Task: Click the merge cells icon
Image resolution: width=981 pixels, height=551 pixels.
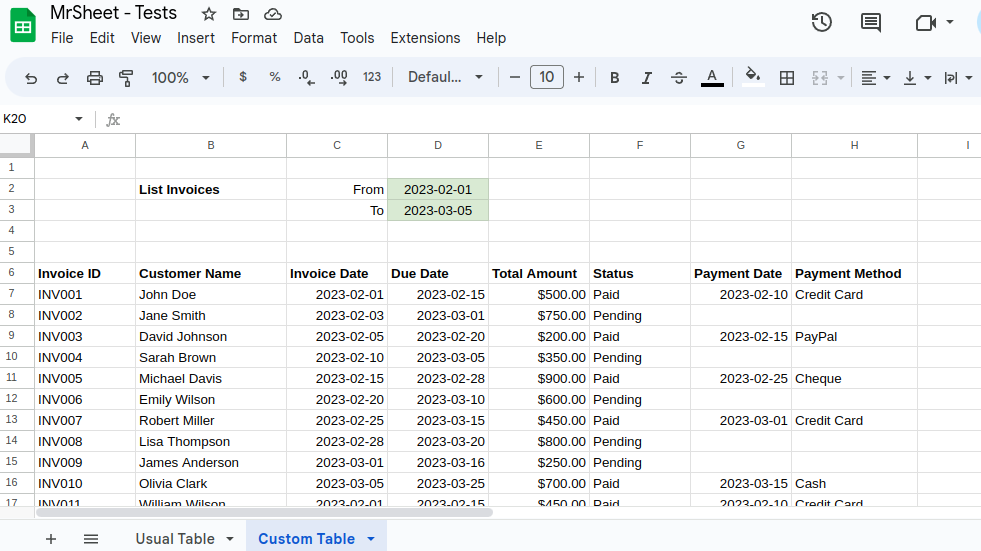Action: point(820,78)
